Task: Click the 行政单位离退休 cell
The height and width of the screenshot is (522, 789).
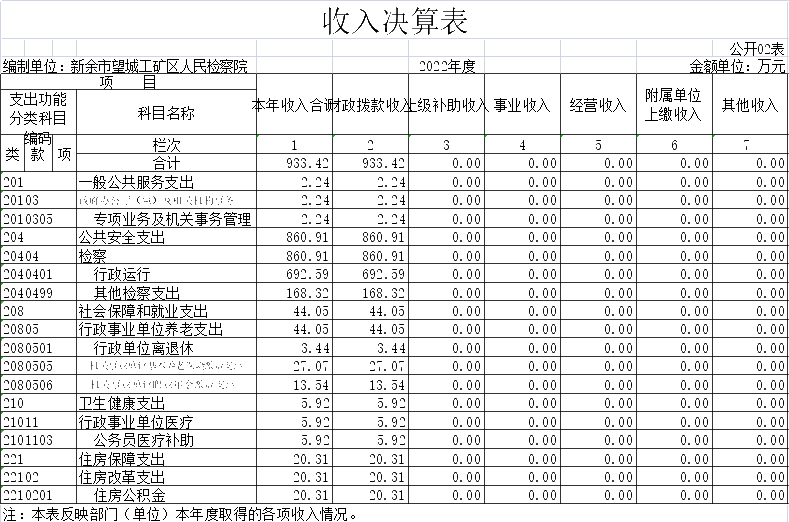Action: tap(166, 348)
